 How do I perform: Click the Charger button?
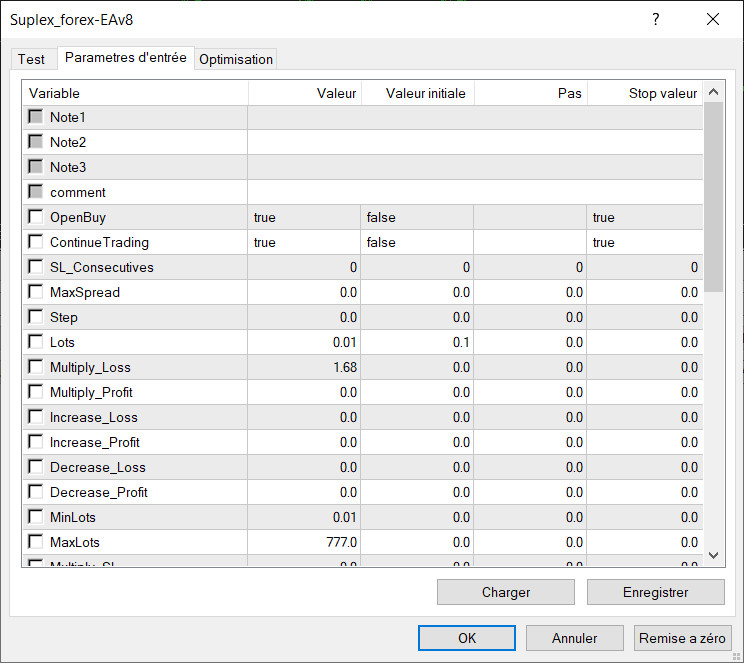(506, 592)
